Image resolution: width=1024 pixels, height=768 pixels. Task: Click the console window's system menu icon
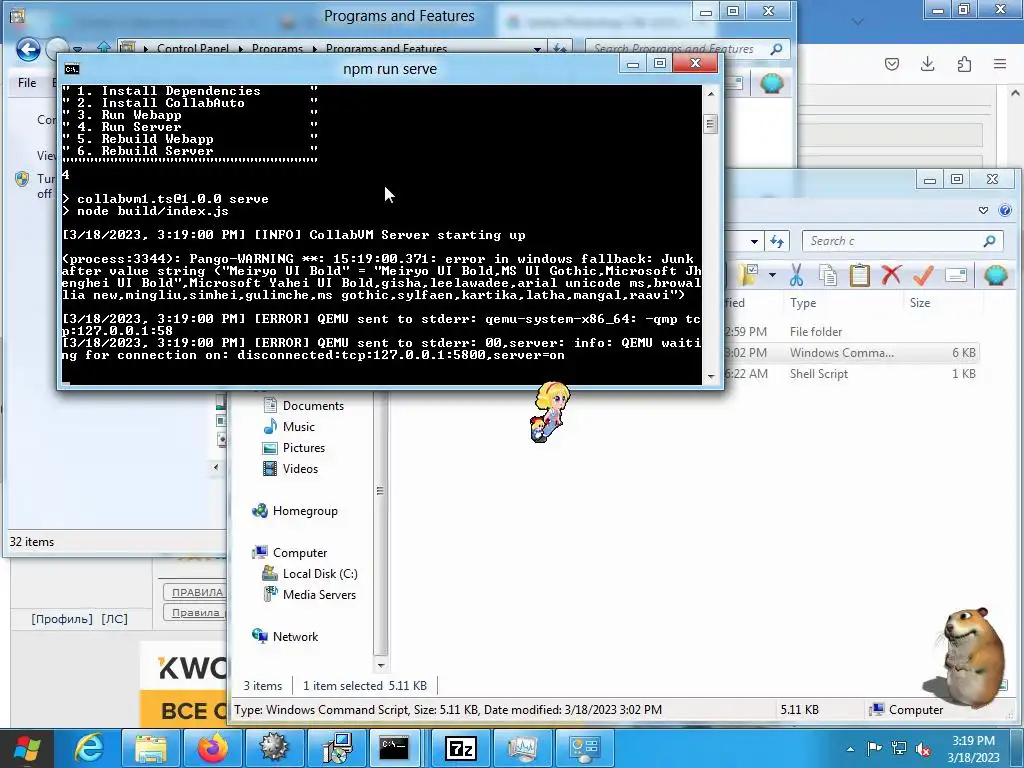[x=72, y=69]
